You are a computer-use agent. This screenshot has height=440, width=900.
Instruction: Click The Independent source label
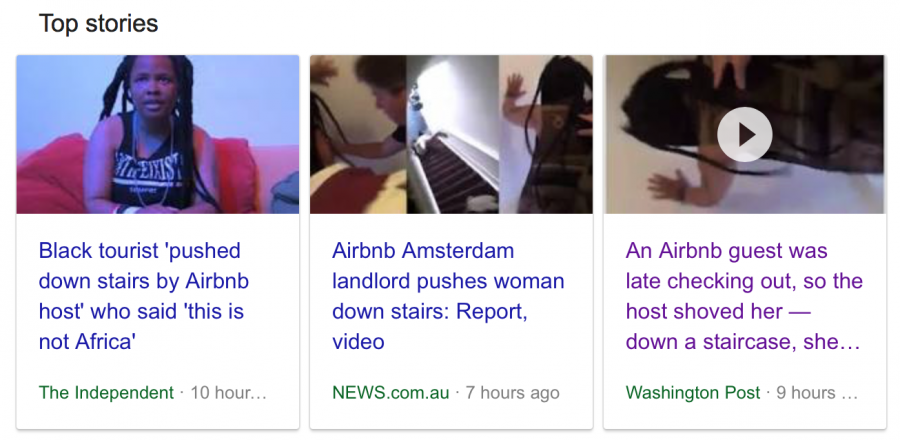[106, 393]
